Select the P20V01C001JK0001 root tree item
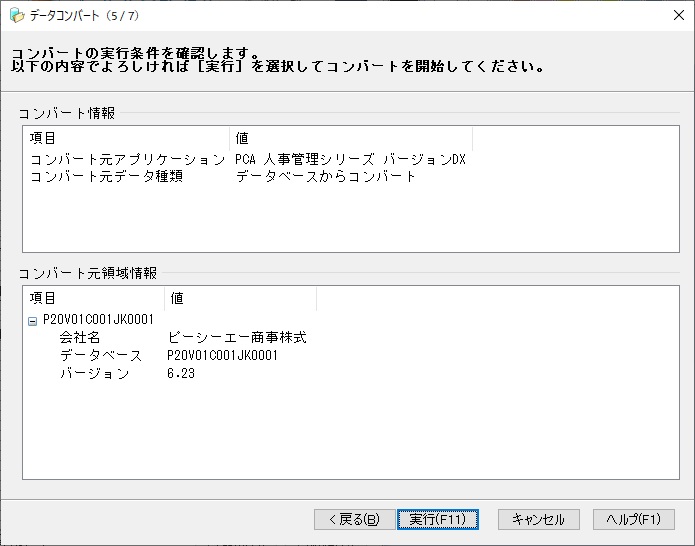Screen dimensions: 695x546 [x=98, y=320]
